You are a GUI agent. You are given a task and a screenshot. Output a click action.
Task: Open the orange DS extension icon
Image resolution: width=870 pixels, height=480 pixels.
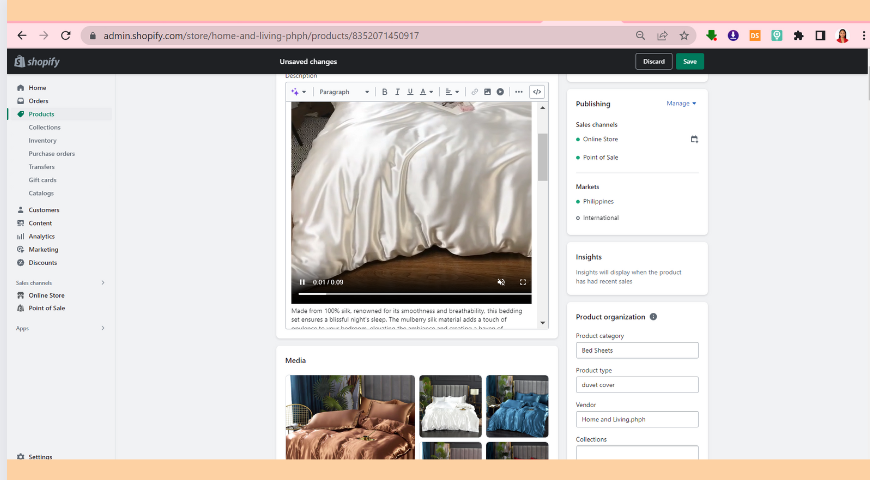click(755, 36)
